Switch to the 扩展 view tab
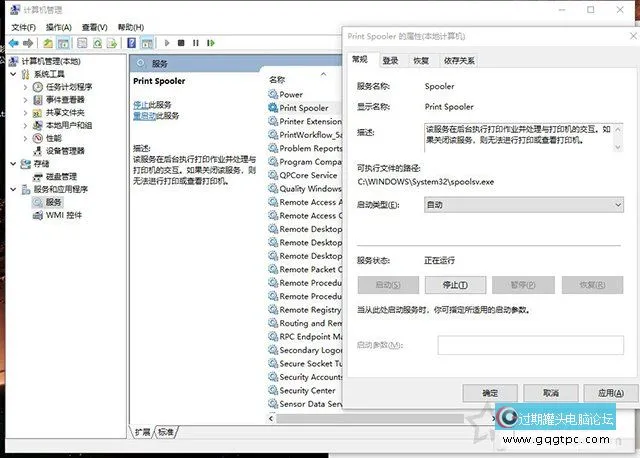 point(143,432)
